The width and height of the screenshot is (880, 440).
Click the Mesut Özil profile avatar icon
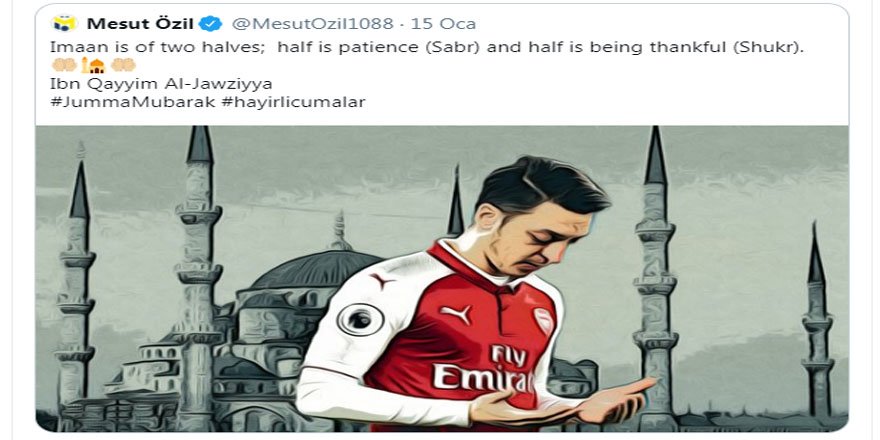(65, 23)
